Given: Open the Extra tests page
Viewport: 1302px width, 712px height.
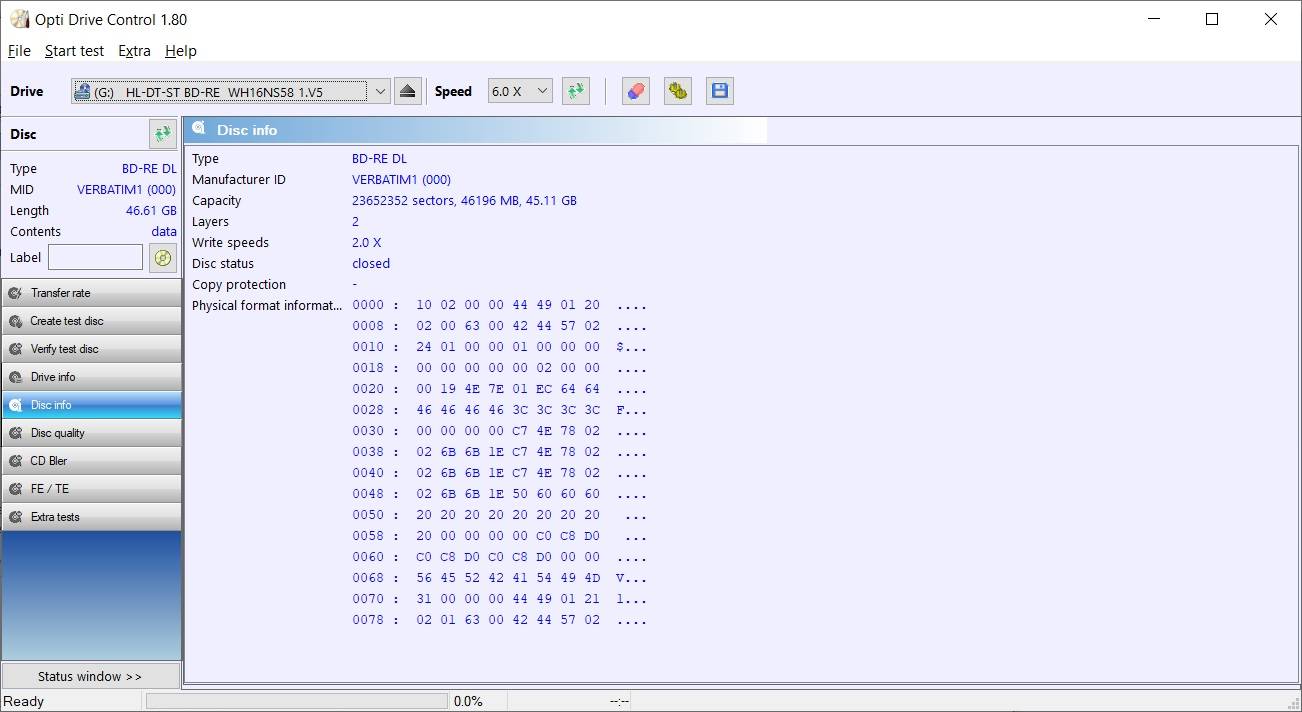Looking at the screenshot, I should [x=91, y=517].
